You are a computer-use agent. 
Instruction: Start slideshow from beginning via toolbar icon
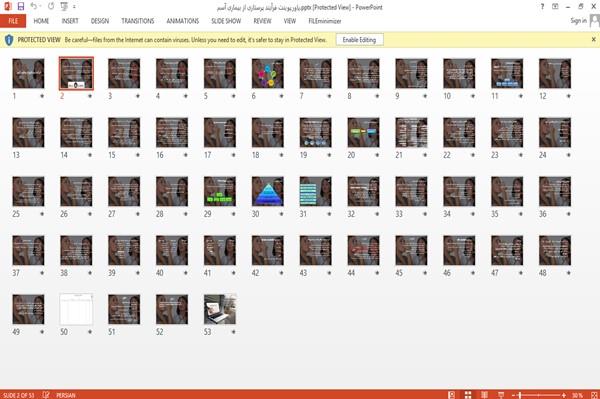click(64, 6)
